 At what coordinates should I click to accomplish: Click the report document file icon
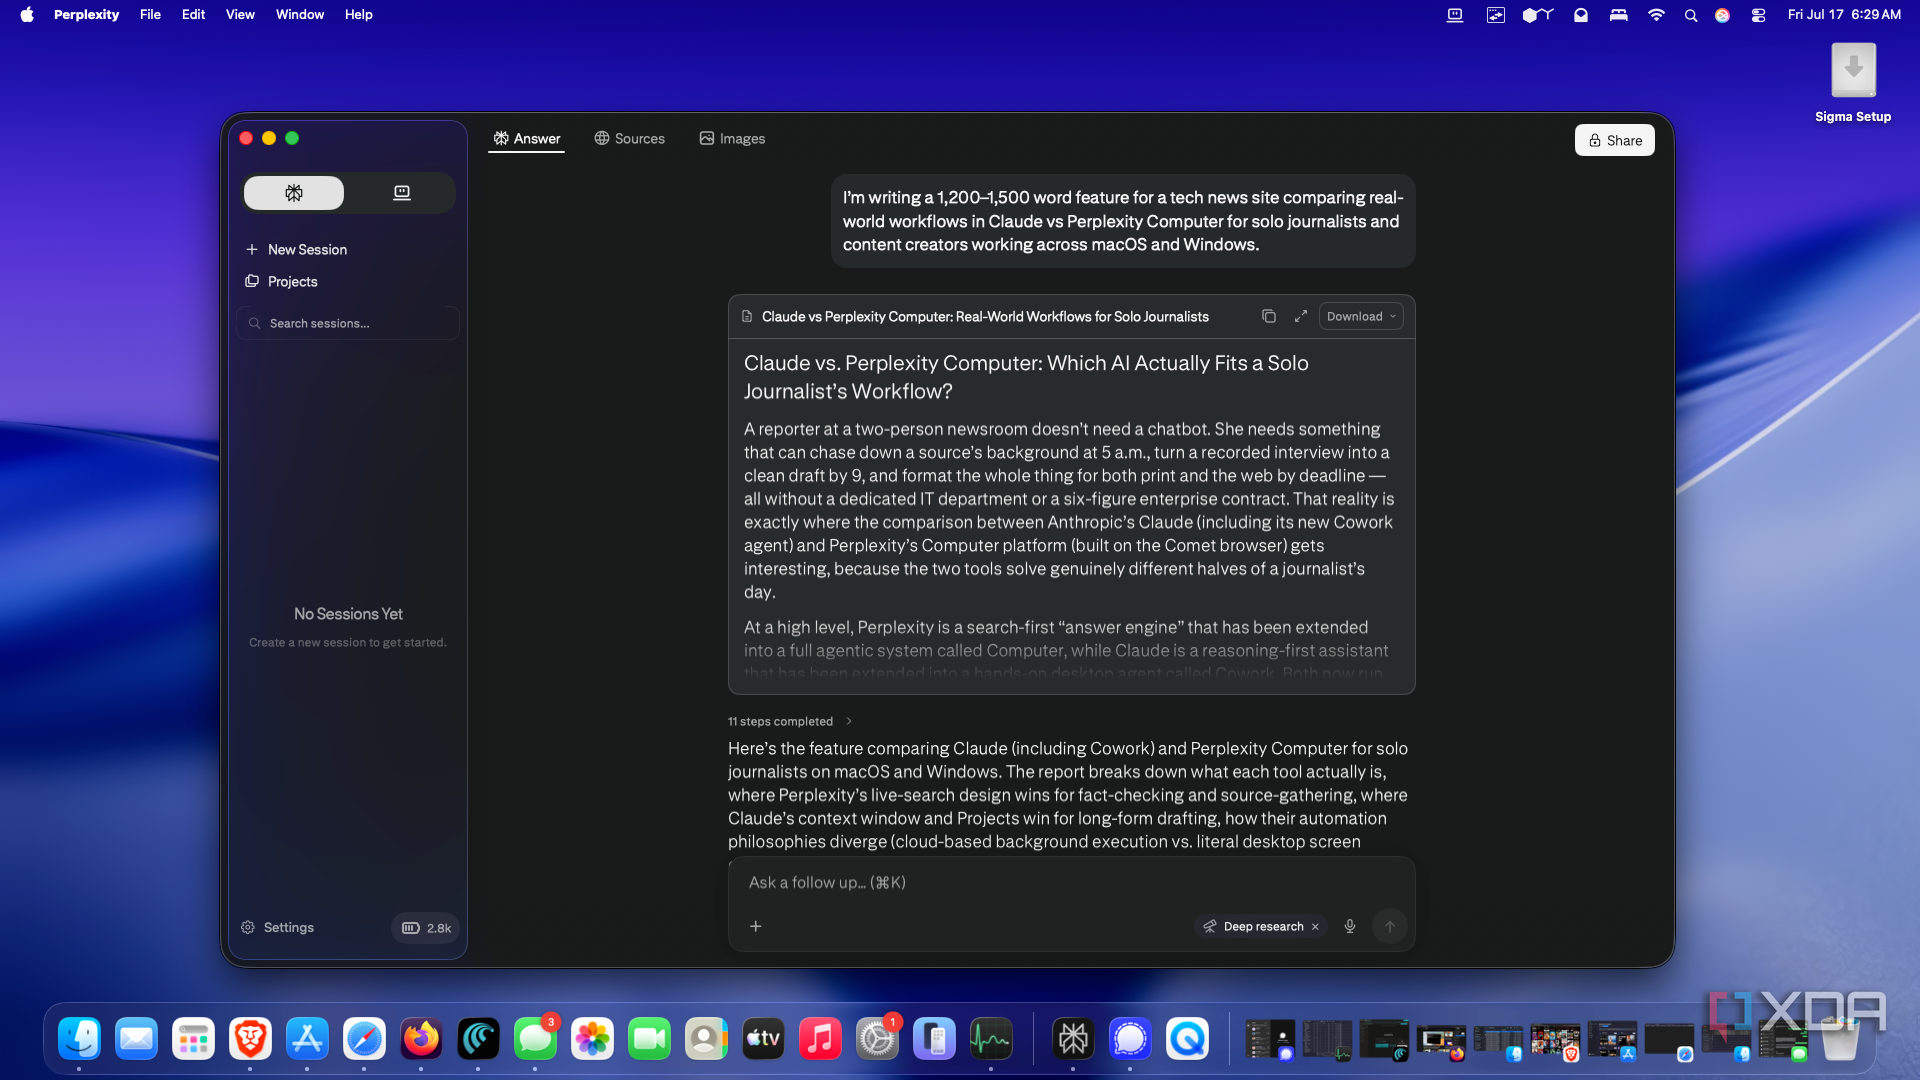coord(747,316)
